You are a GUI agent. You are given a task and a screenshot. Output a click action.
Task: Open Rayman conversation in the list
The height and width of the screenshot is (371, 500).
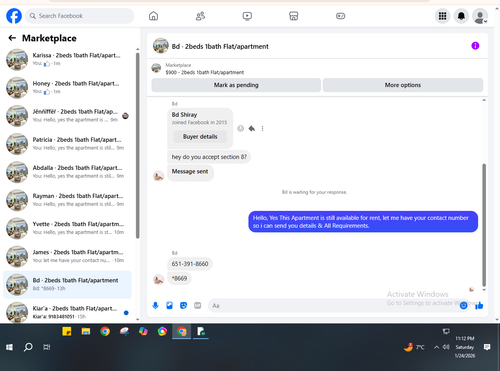tap(67, 200)
